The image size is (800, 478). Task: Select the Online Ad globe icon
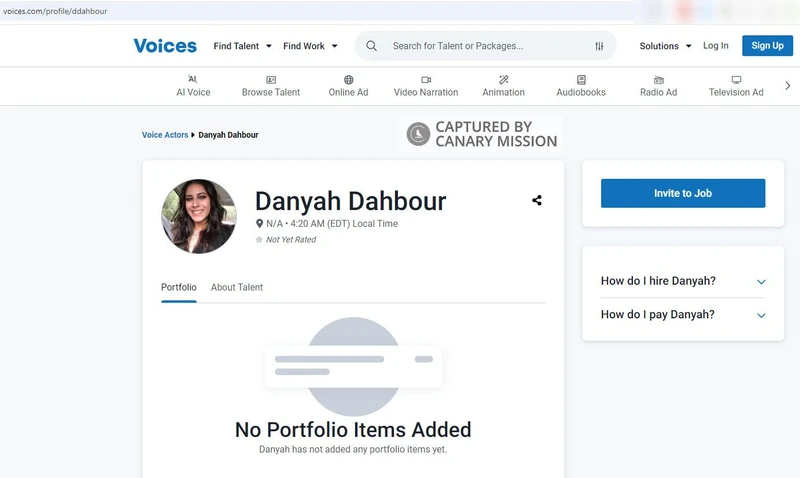348,80
